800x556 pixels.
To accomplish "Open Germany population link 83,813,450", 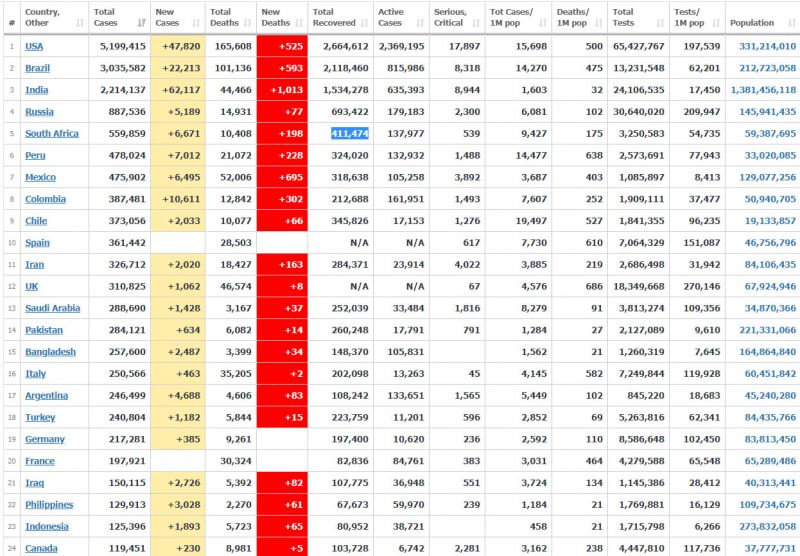I will point(770,439).
